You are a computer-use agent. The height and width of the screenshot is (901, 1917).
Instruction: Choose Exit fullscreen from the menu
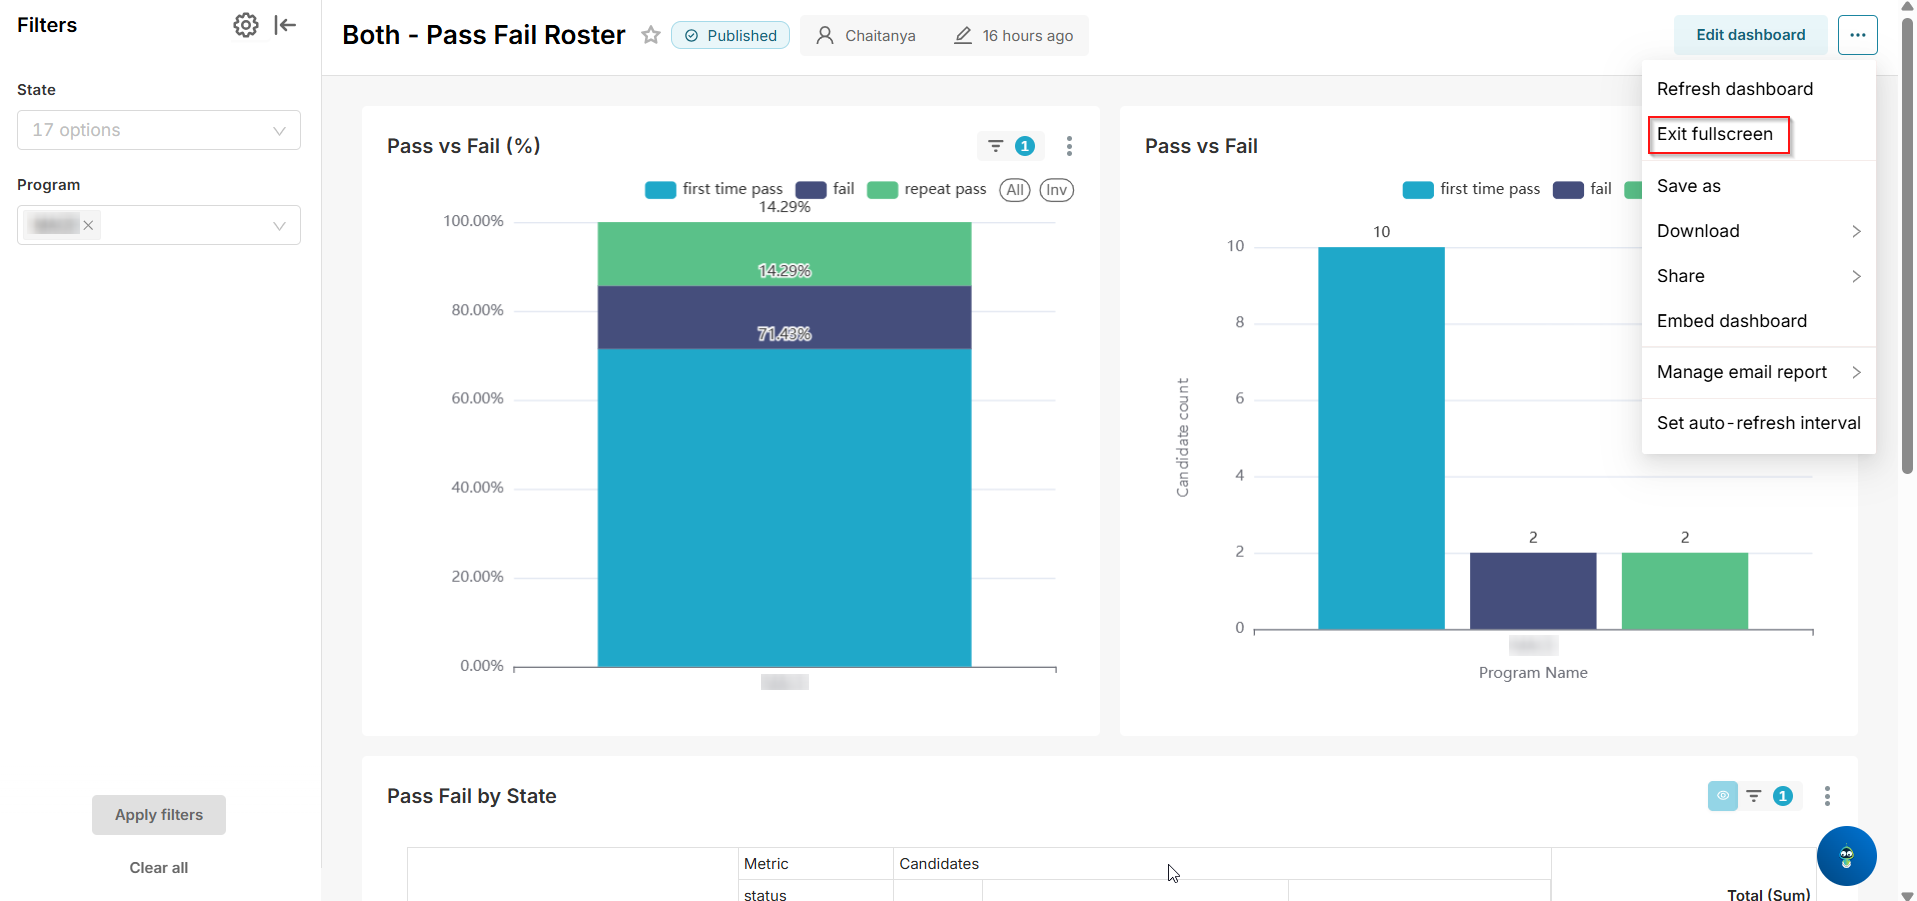point(1715,134)
